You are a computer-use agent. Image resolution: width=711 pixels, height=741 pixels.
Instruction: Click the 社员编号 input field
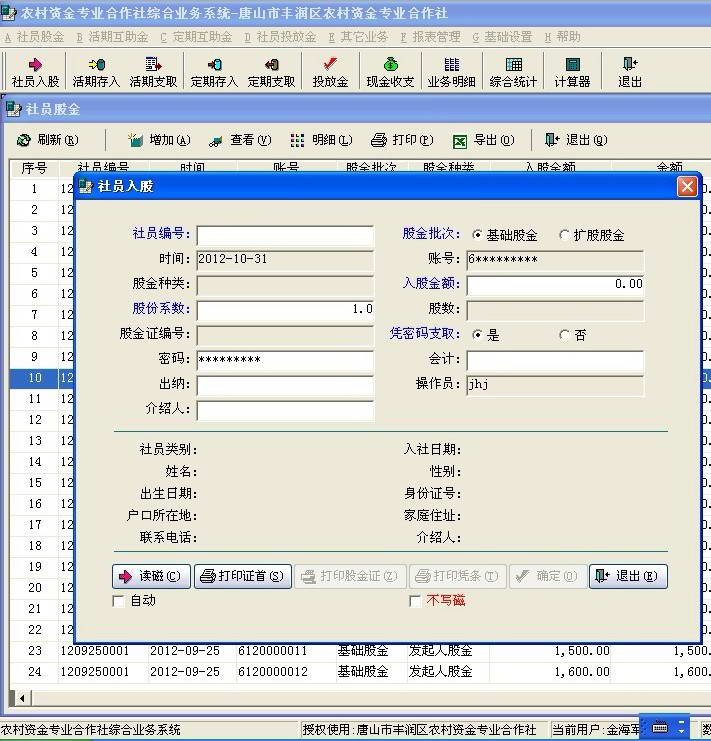coord(285,235)
